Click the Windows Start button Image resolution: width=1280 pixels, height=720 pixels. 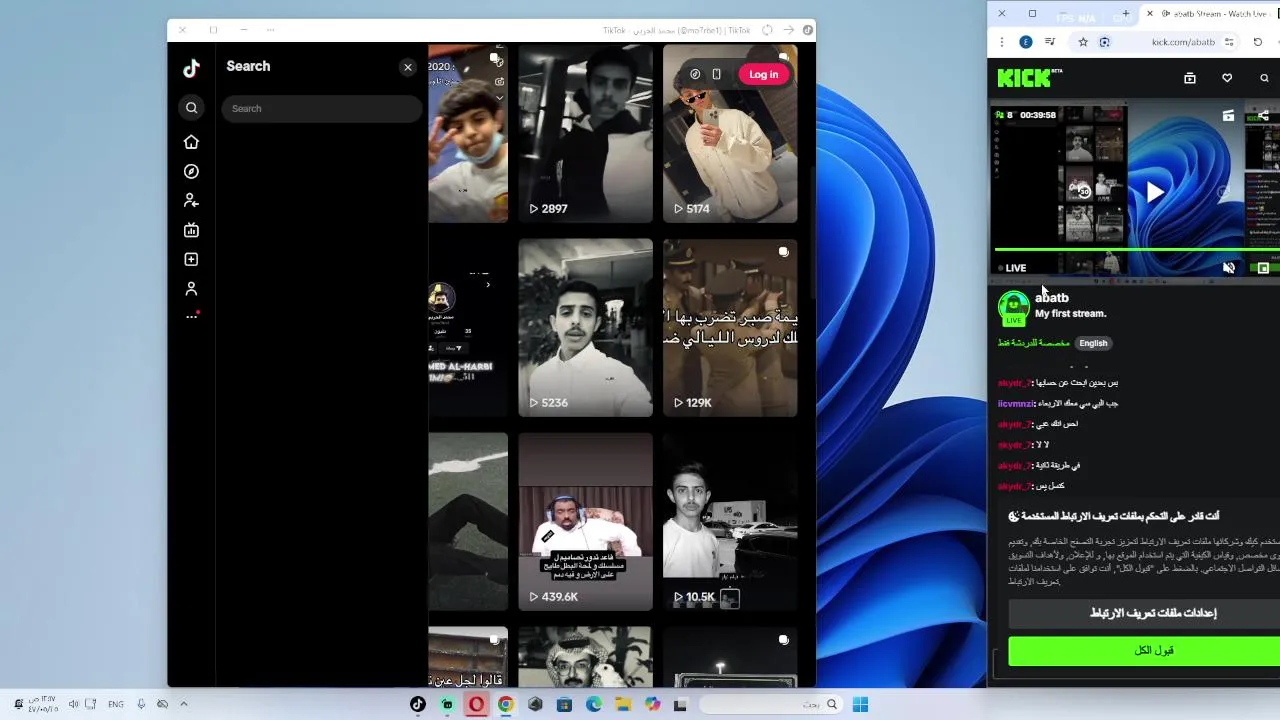pyautogui.click(x=860, y=704)
